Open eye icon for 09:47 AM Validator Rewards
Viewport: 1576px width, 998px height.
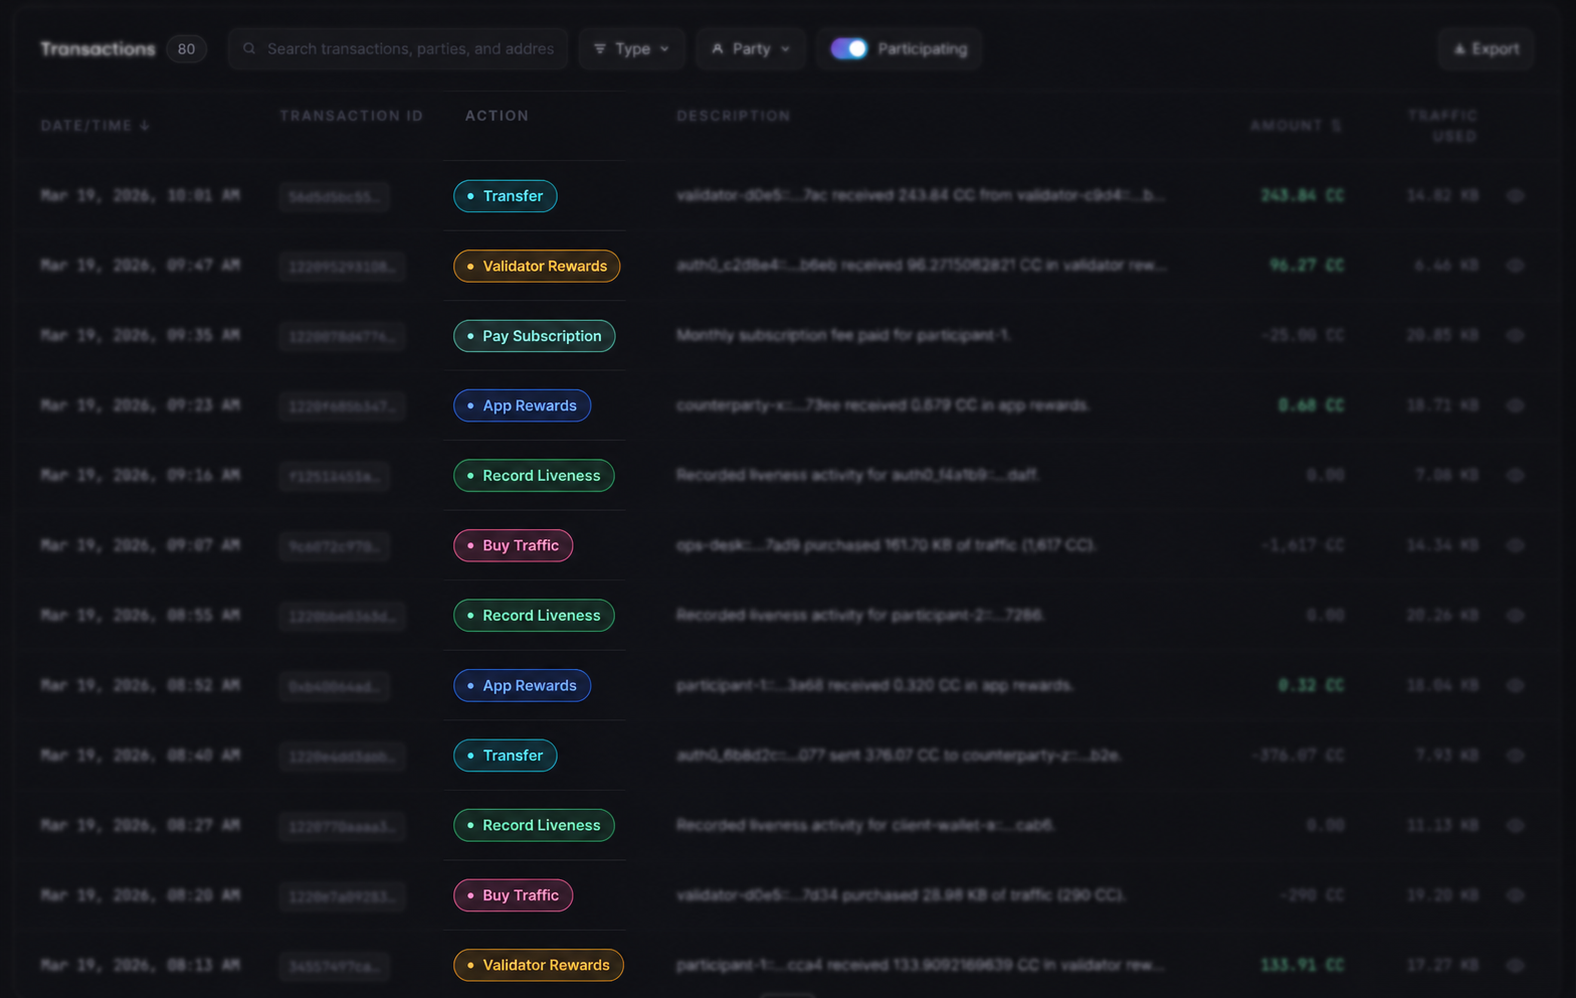pyautogui.click(x=1515, y=266)
